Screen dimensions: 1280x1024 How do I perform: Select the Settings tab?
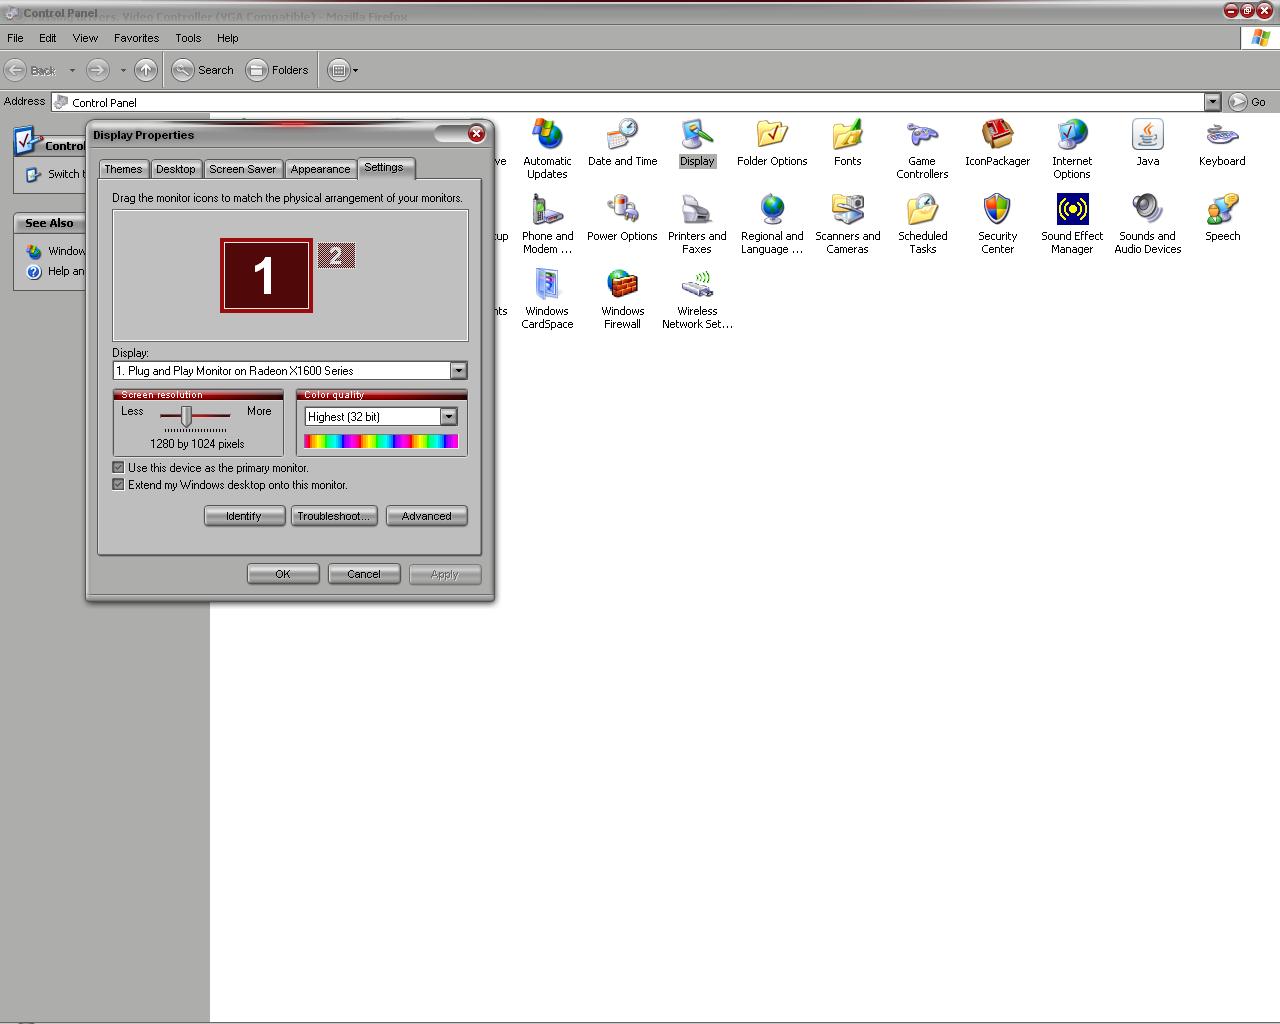pos(384,167)
